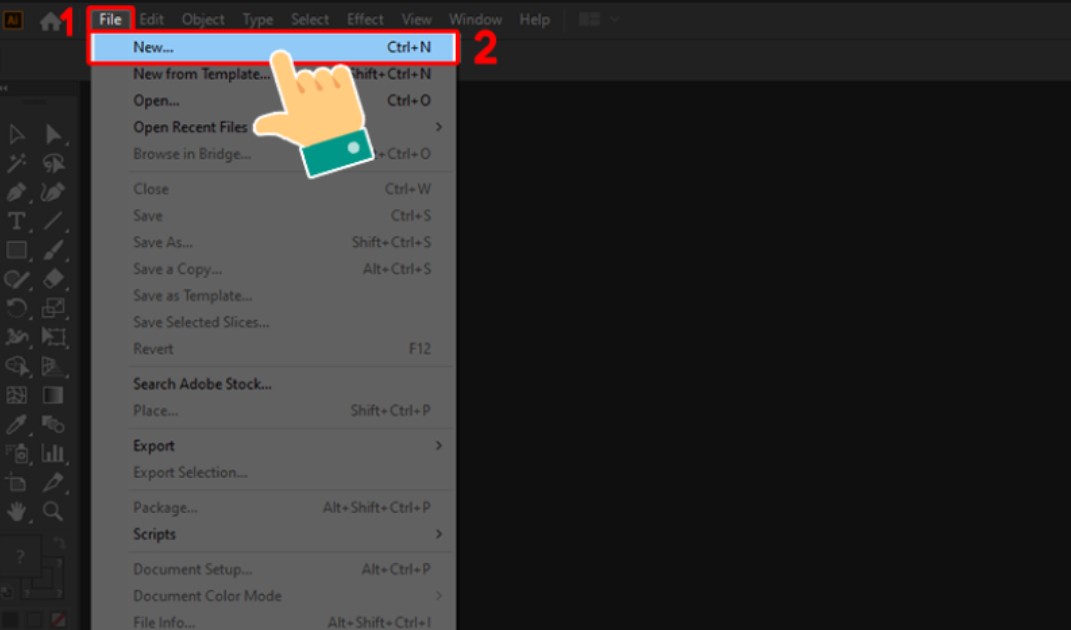Activate the Eyedropper tool
This screenshot has width=1071, height=630.
pyautogui.click(x=17, y=425)
